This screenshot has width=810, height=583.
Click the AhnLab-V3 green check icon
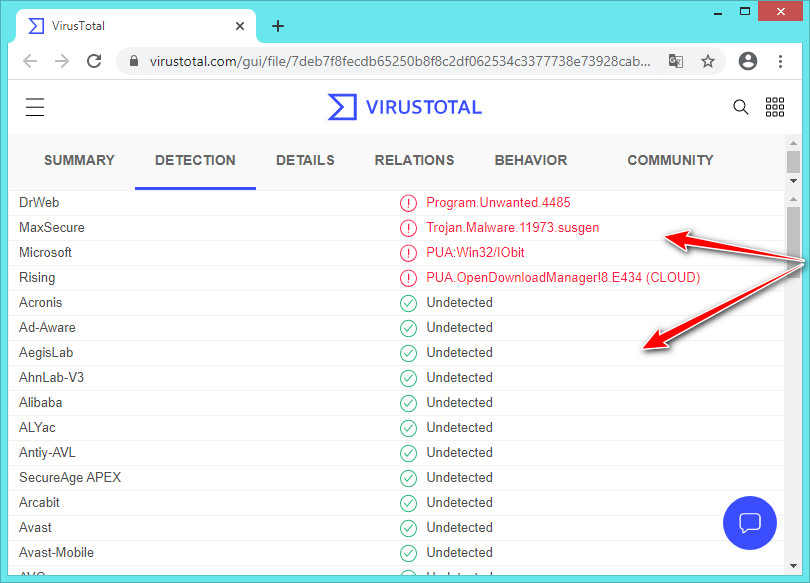tap(408, 378)
